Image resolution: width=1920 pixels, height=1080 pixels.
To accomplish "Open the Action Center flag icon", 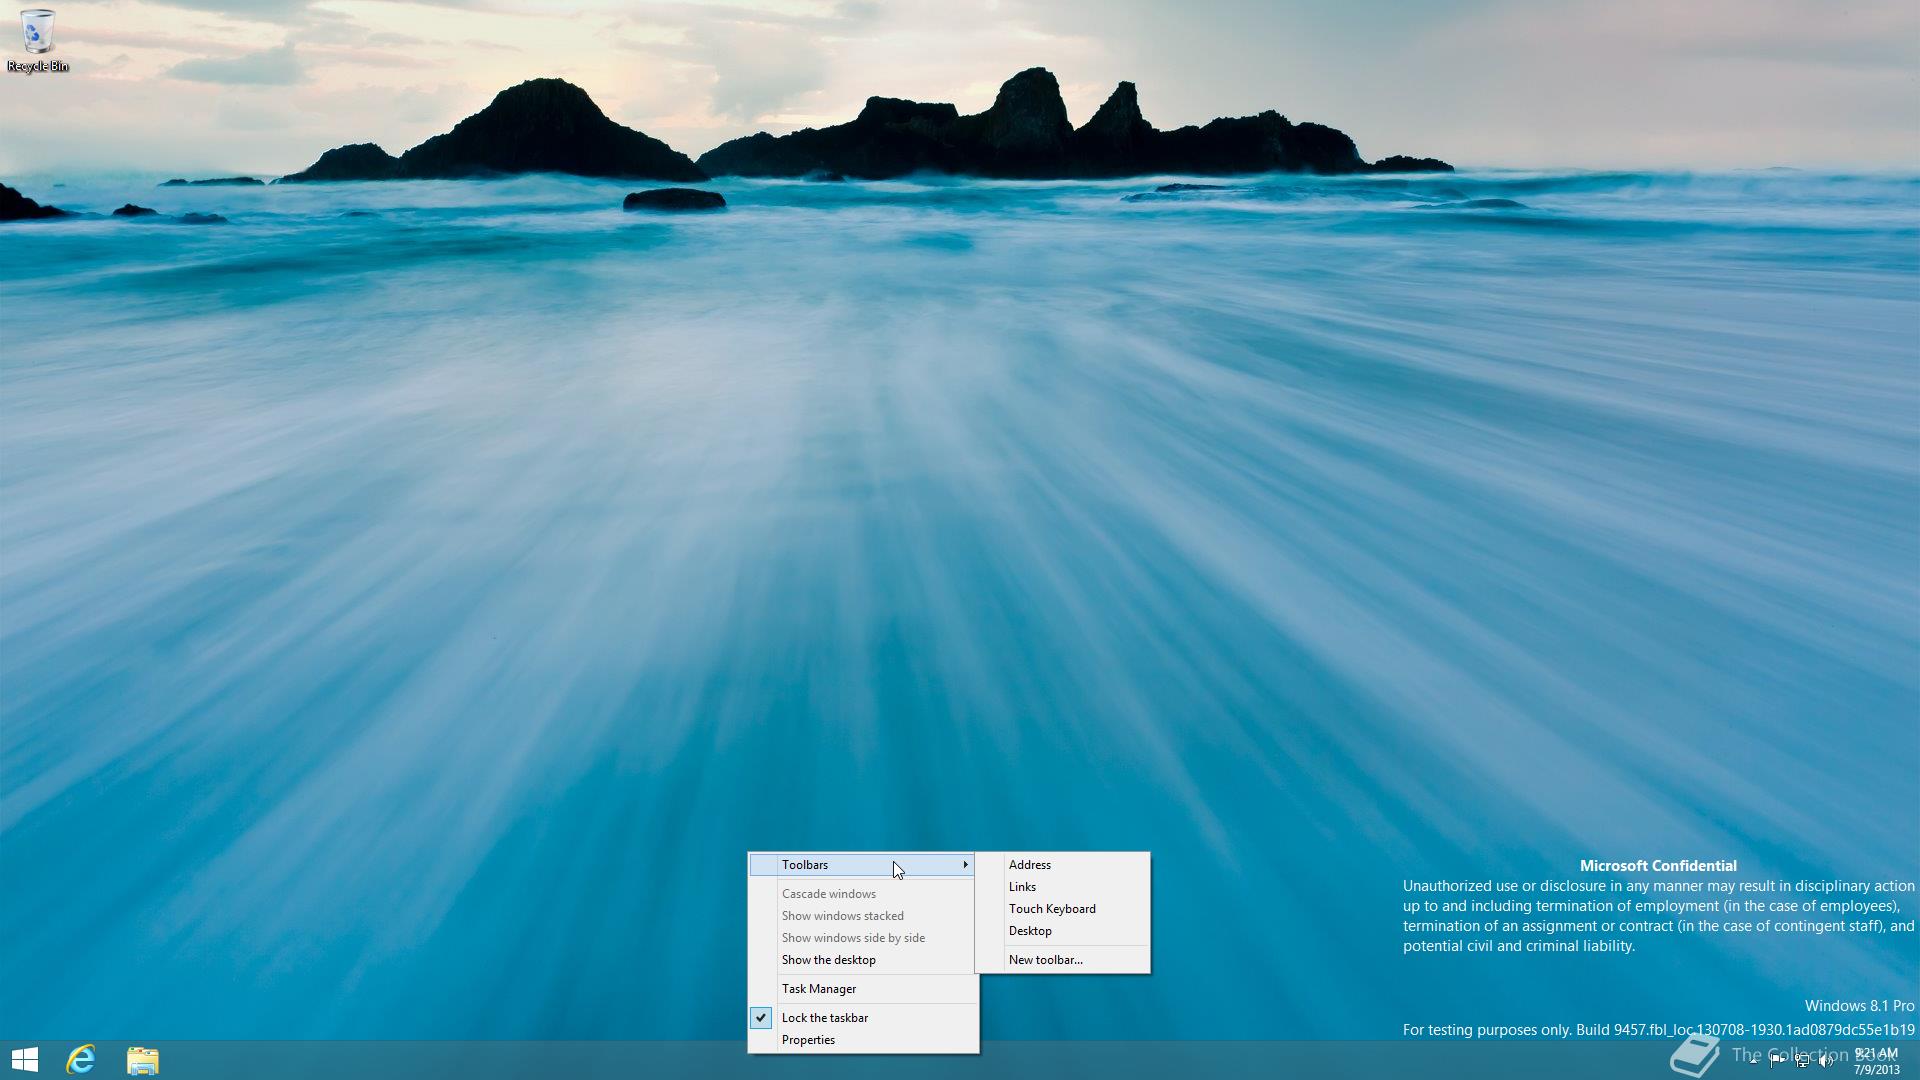I will click(1777, 1061).
